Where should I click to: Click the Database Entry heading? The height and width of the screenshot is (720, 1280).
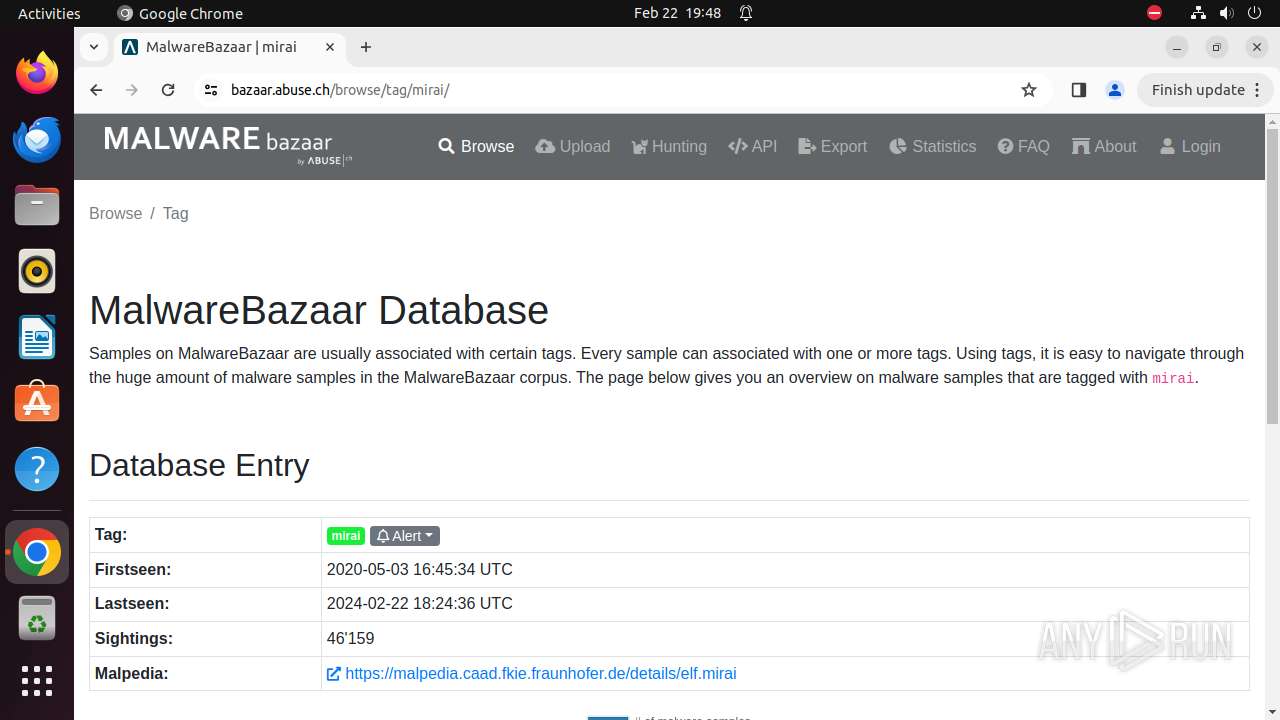199,465
